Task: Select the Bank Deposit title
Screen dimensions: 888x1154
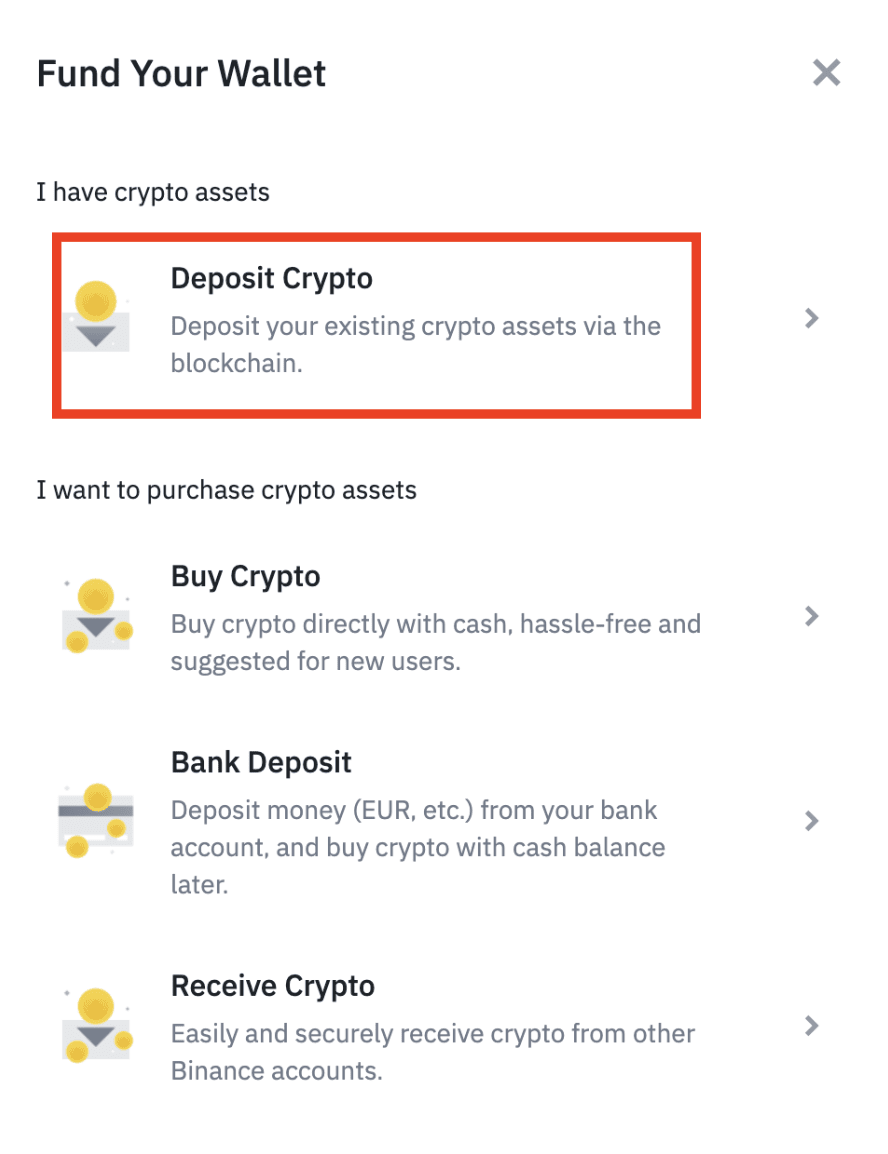Action: [261, 762]
